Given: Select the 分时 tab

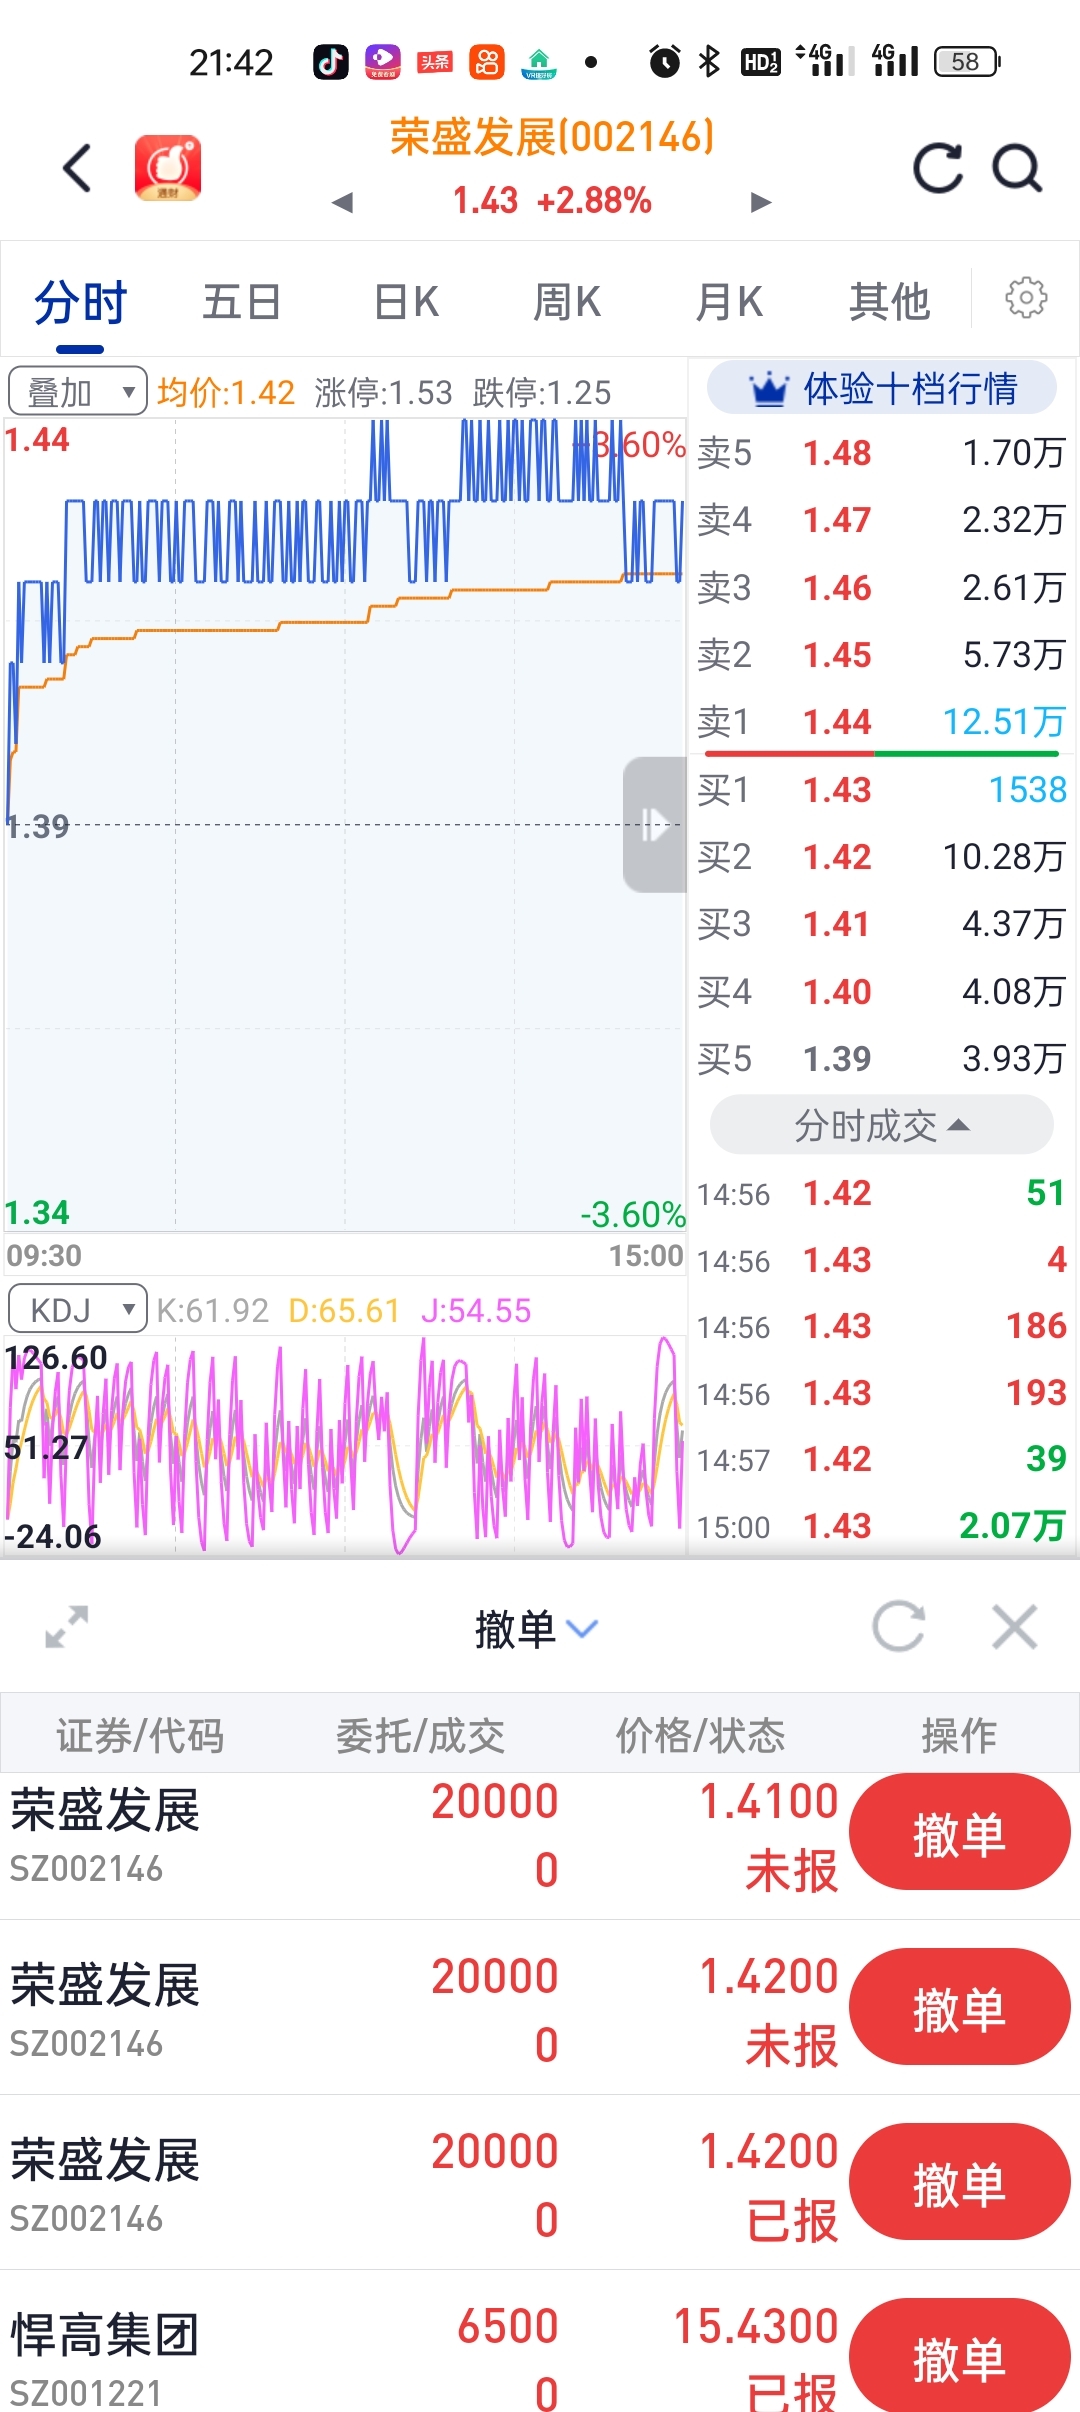Looking at the screenshot, I should (81, 302).
